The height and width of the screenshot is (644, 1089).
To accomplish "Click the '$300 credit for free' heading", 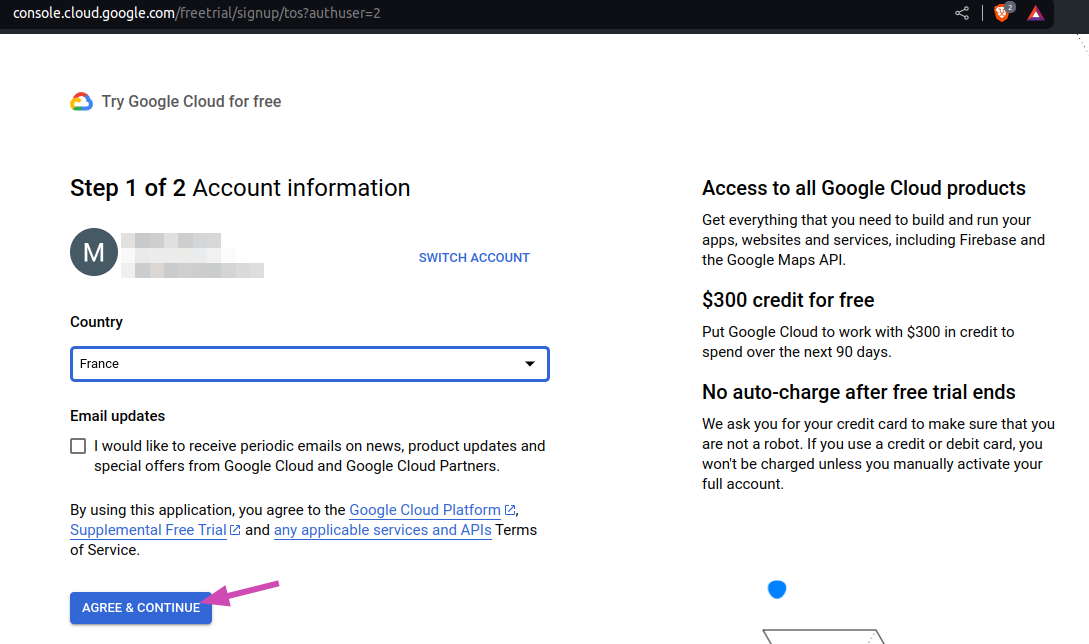I will point(788,300).
